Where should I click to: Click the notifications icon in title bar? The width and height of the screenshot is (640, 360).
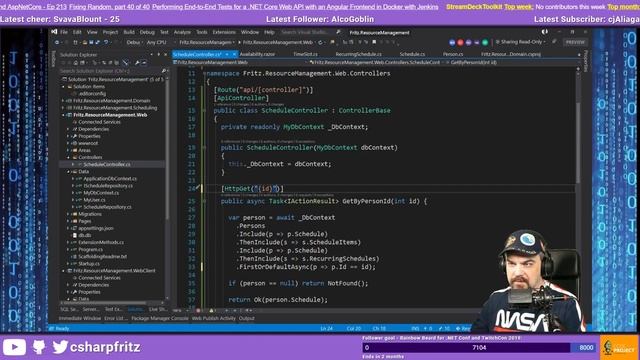pos(544,32)
